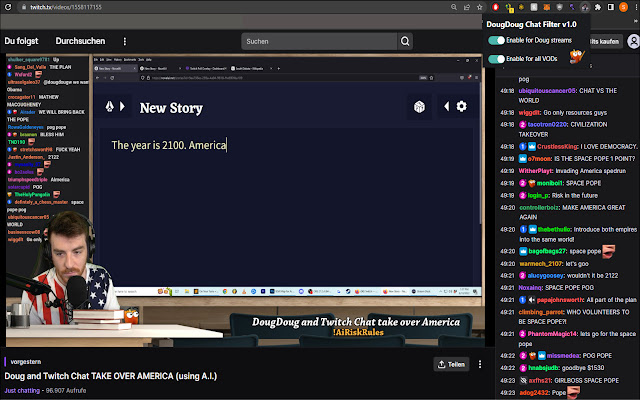Open chat user wiggdlt

tap(529, 113)
